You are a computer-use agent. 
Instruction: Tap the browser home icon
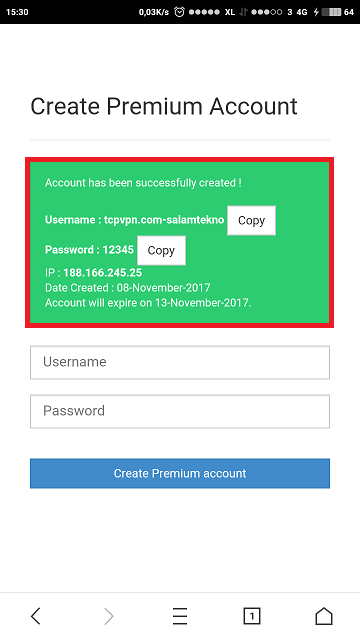pos(324,616)
